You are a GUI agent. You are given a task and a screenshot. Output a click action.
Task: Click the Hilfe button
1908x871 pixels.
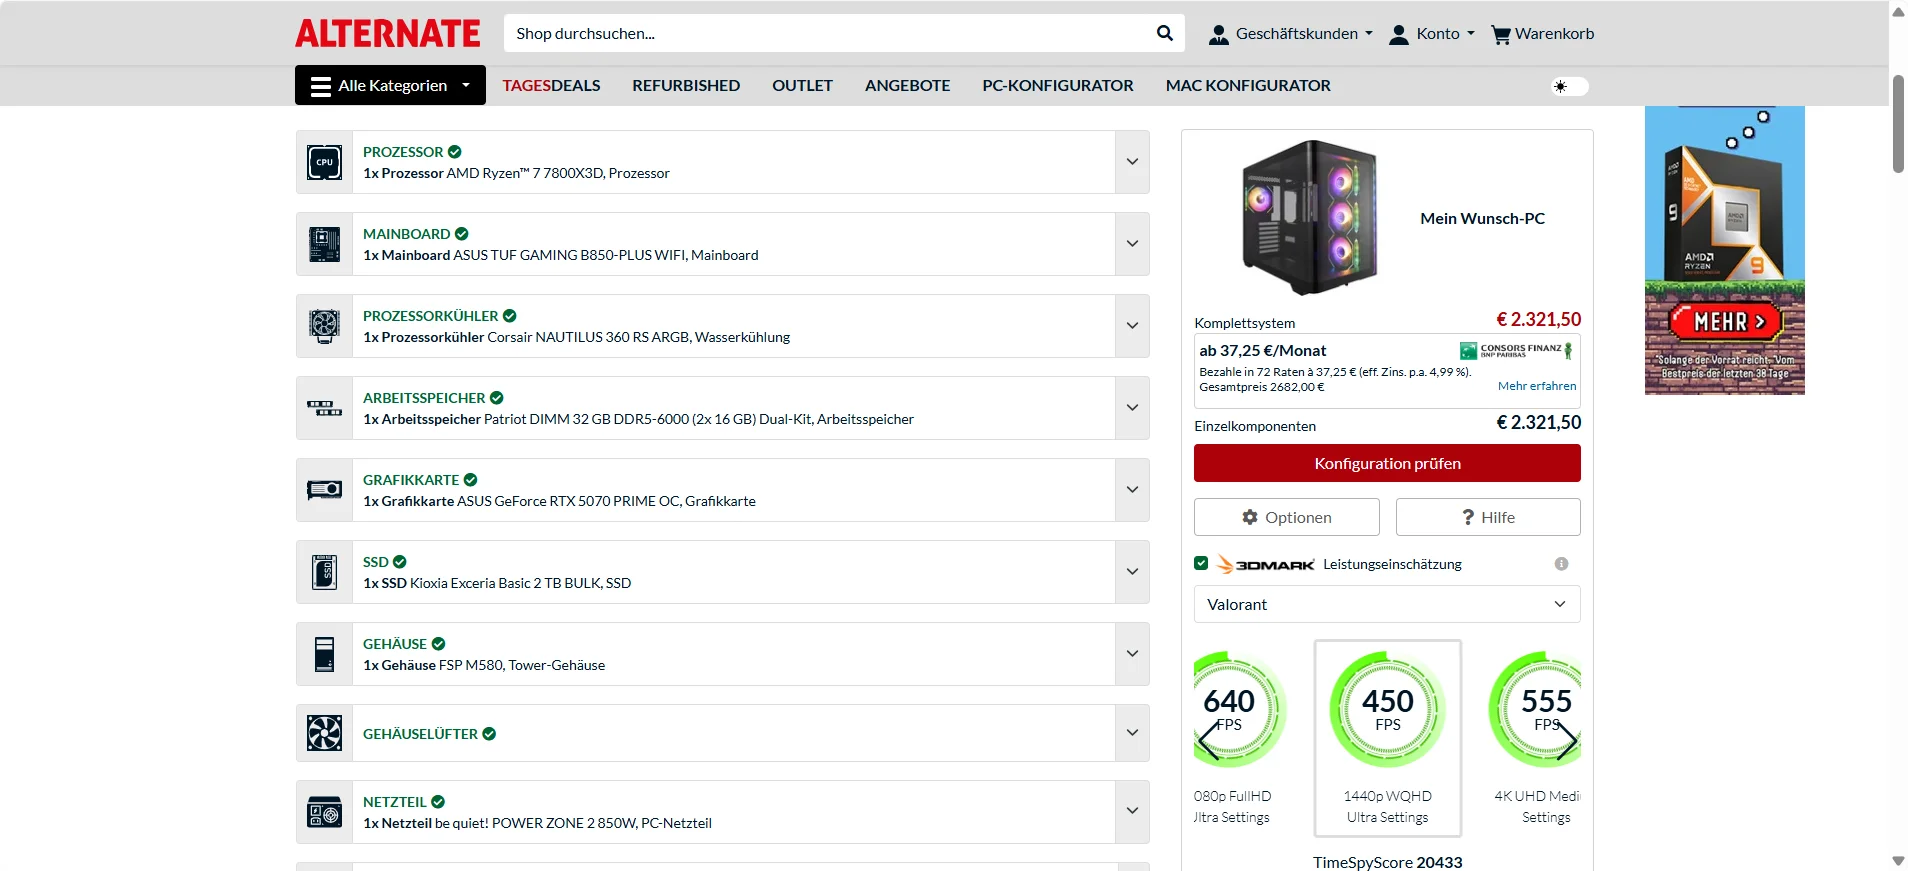tap(1488, 517)
